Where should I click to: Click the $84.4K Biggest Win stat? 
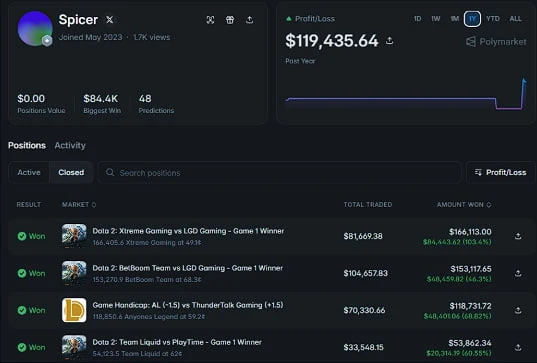click(x=102, y=104)
